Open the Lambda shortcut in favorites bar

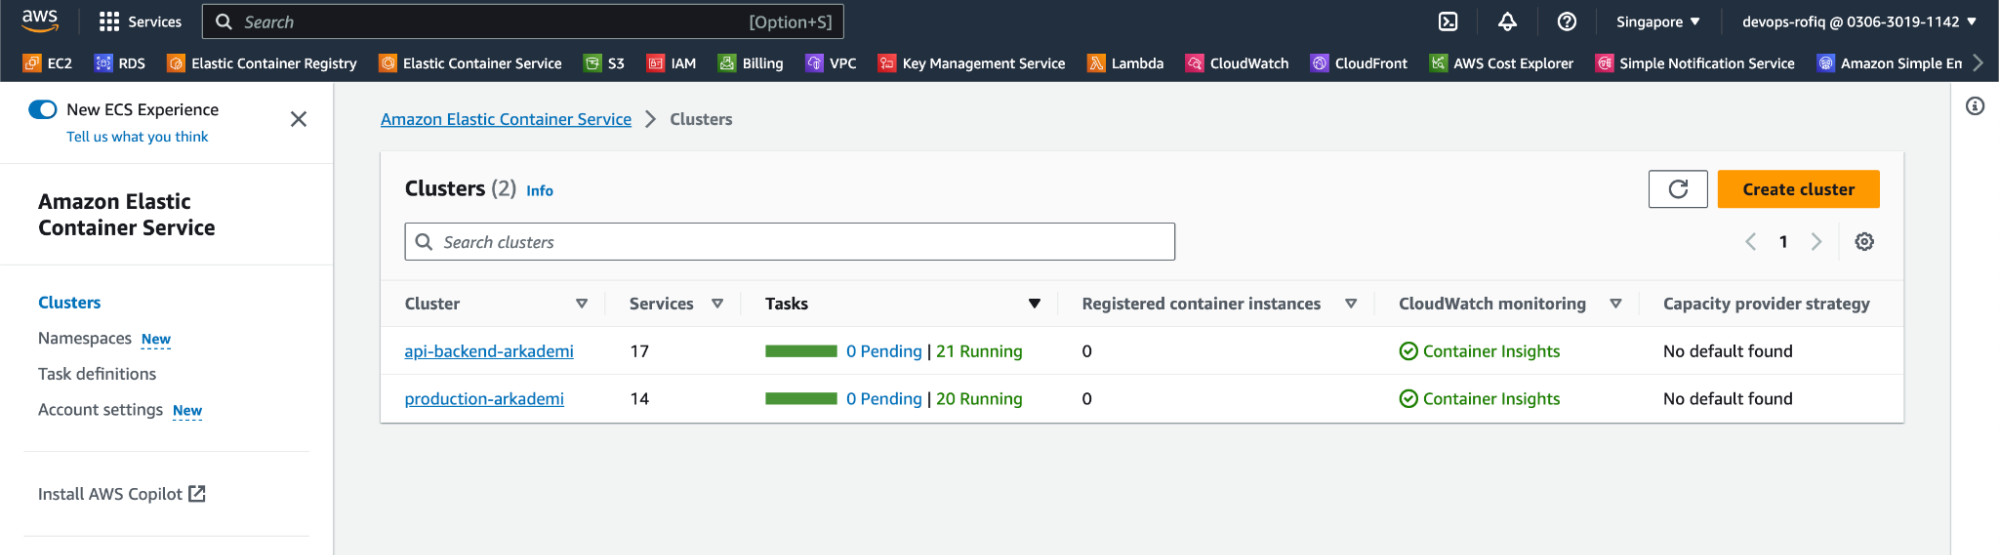[x=1125, y=63]
